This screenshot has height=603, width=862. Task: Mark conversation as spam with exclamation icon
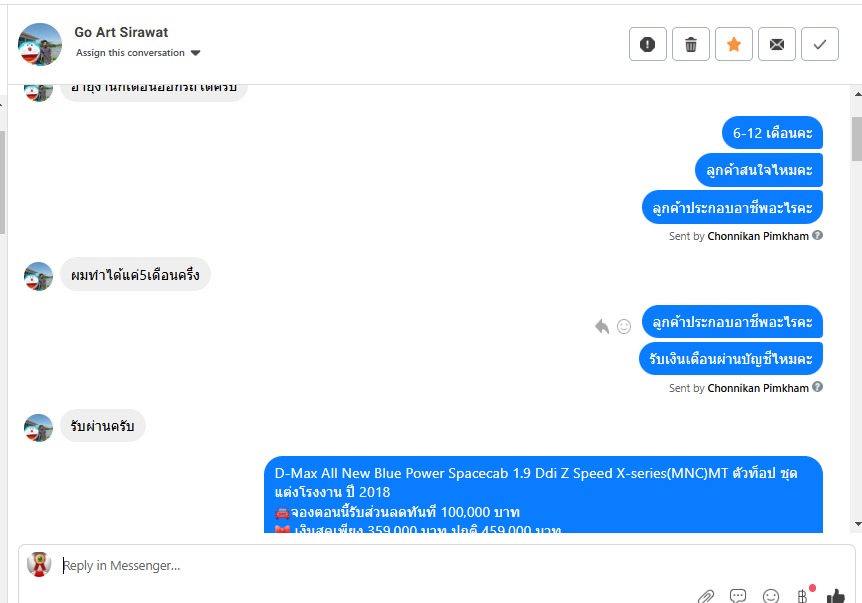[x=648, y=44]
